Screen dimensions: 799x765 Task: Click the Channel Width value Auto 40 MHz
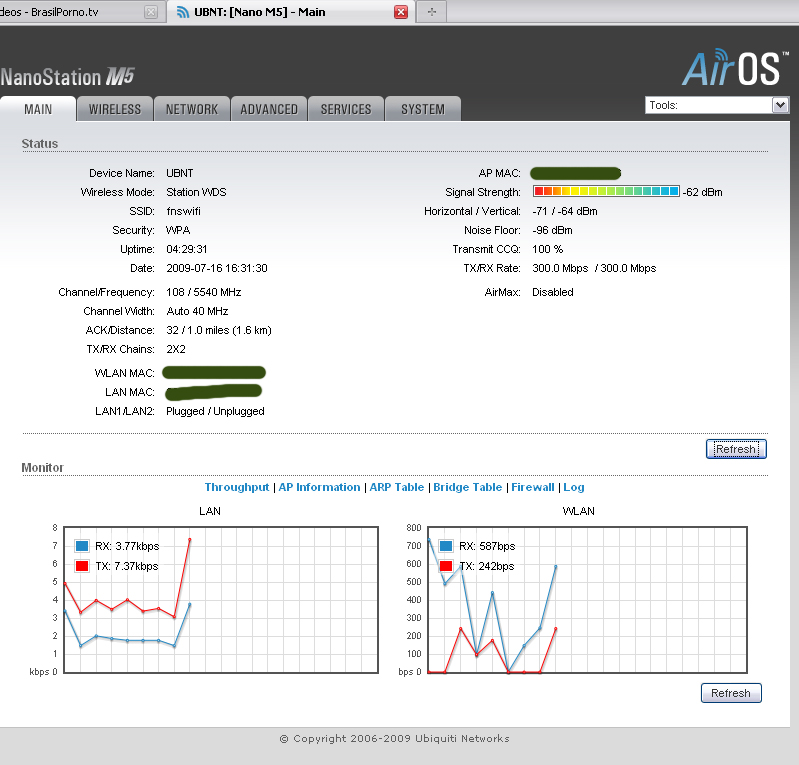pos(197,311)
